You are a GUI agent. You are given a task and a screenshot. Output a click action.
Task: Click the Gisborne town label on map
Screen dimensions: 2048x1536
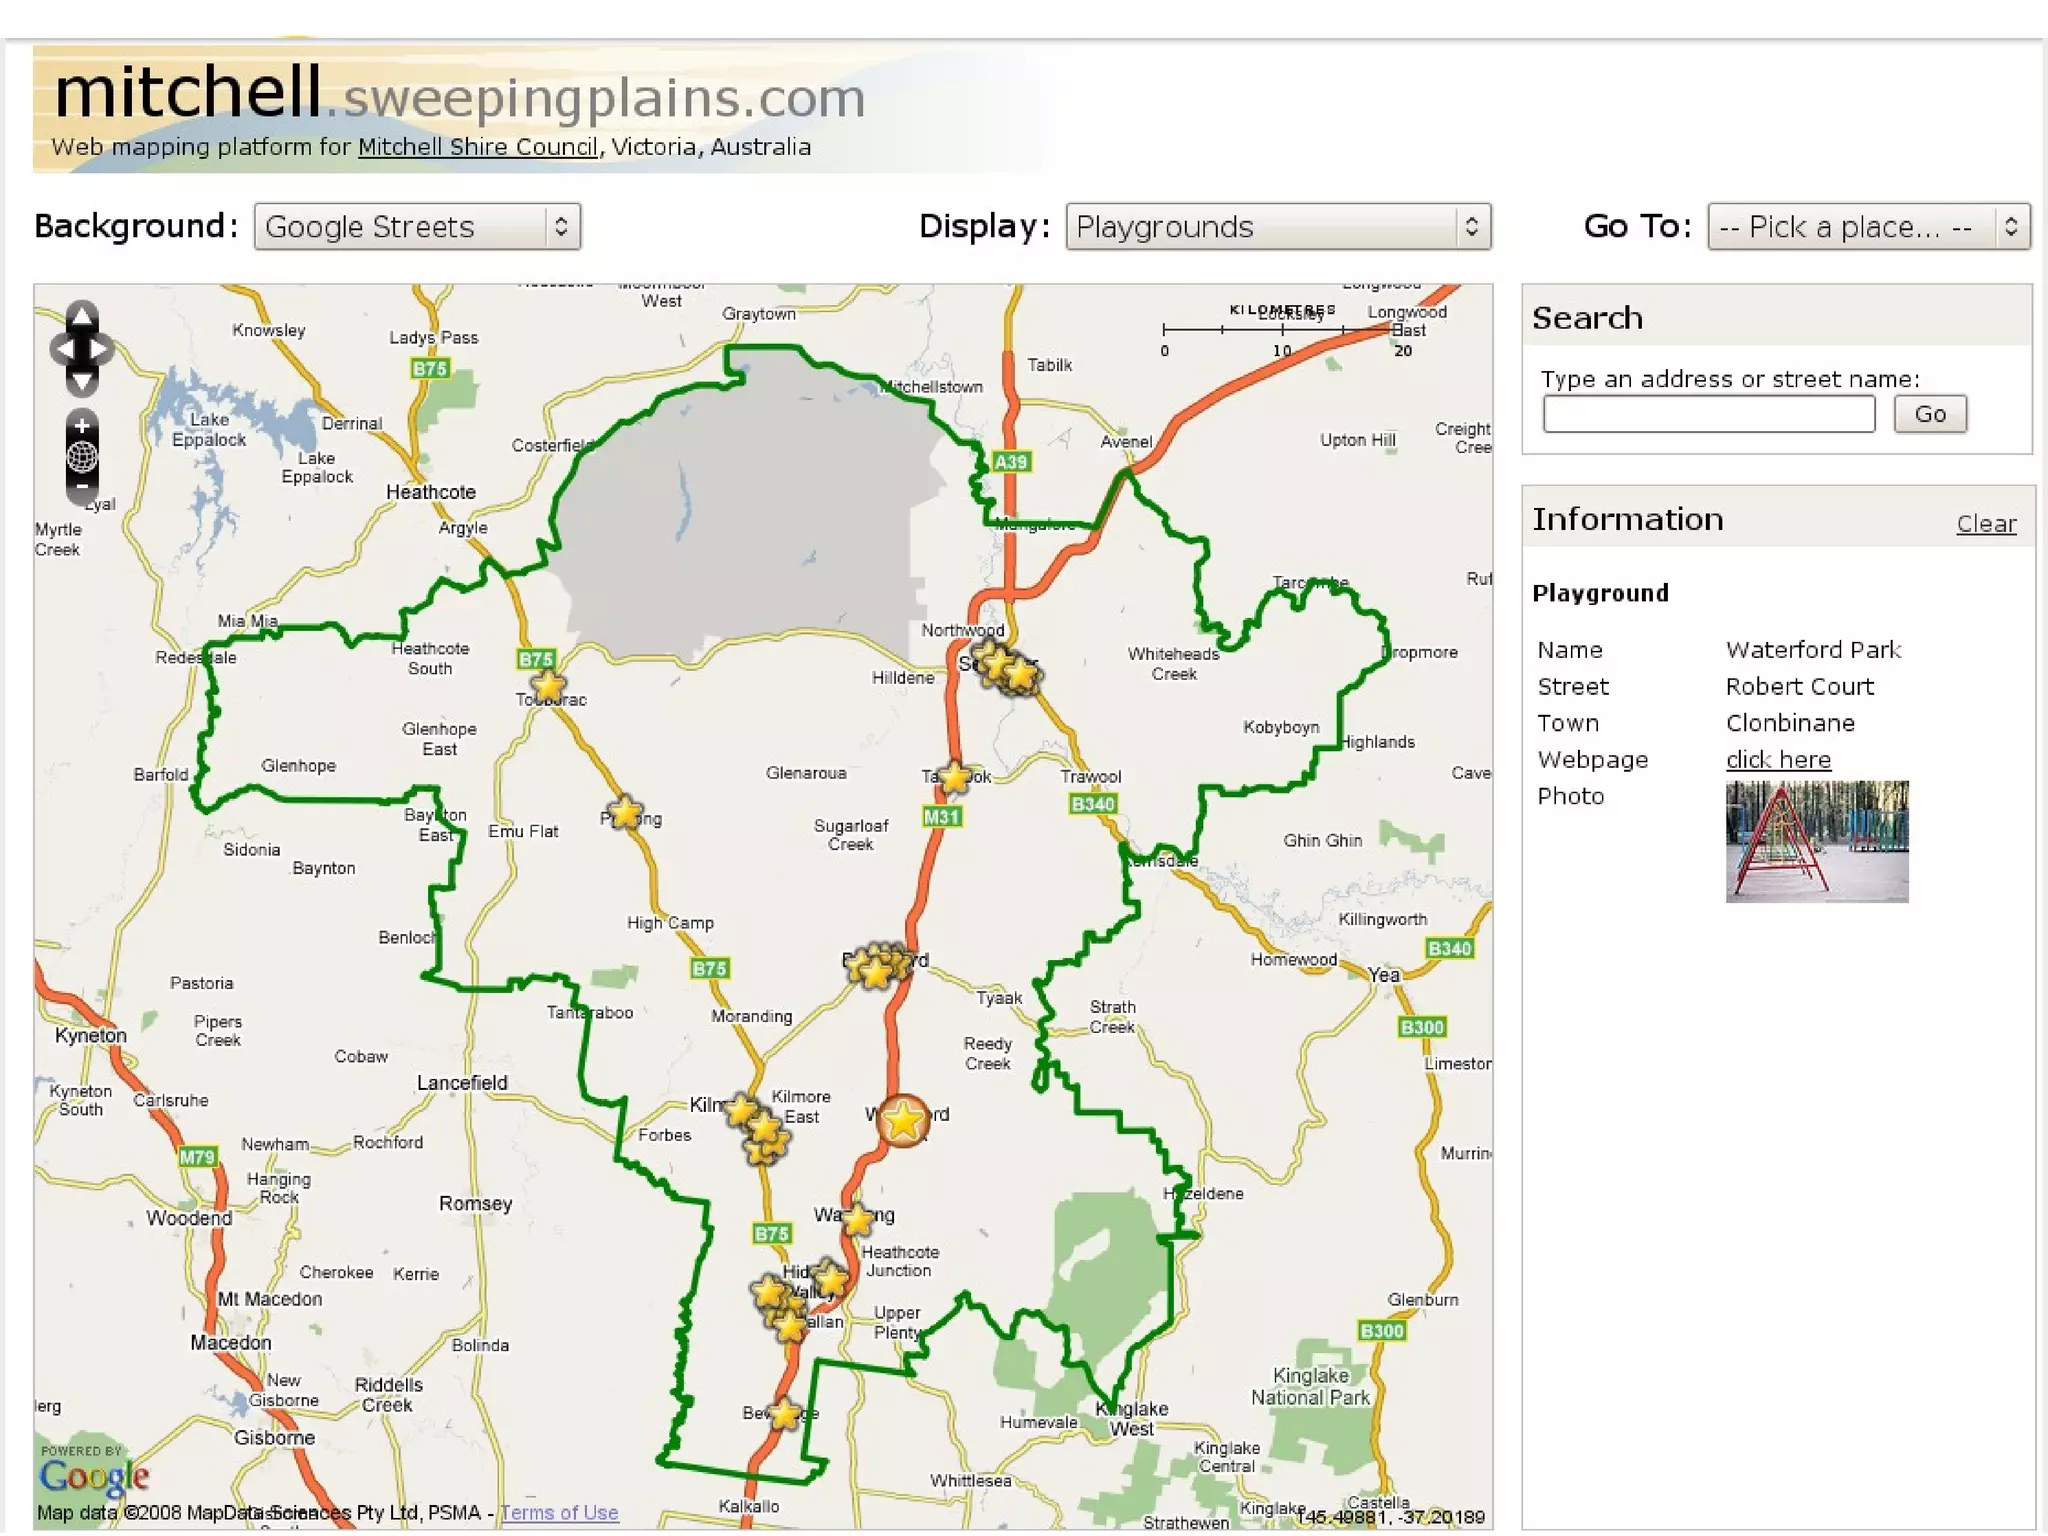[274, 1438]
